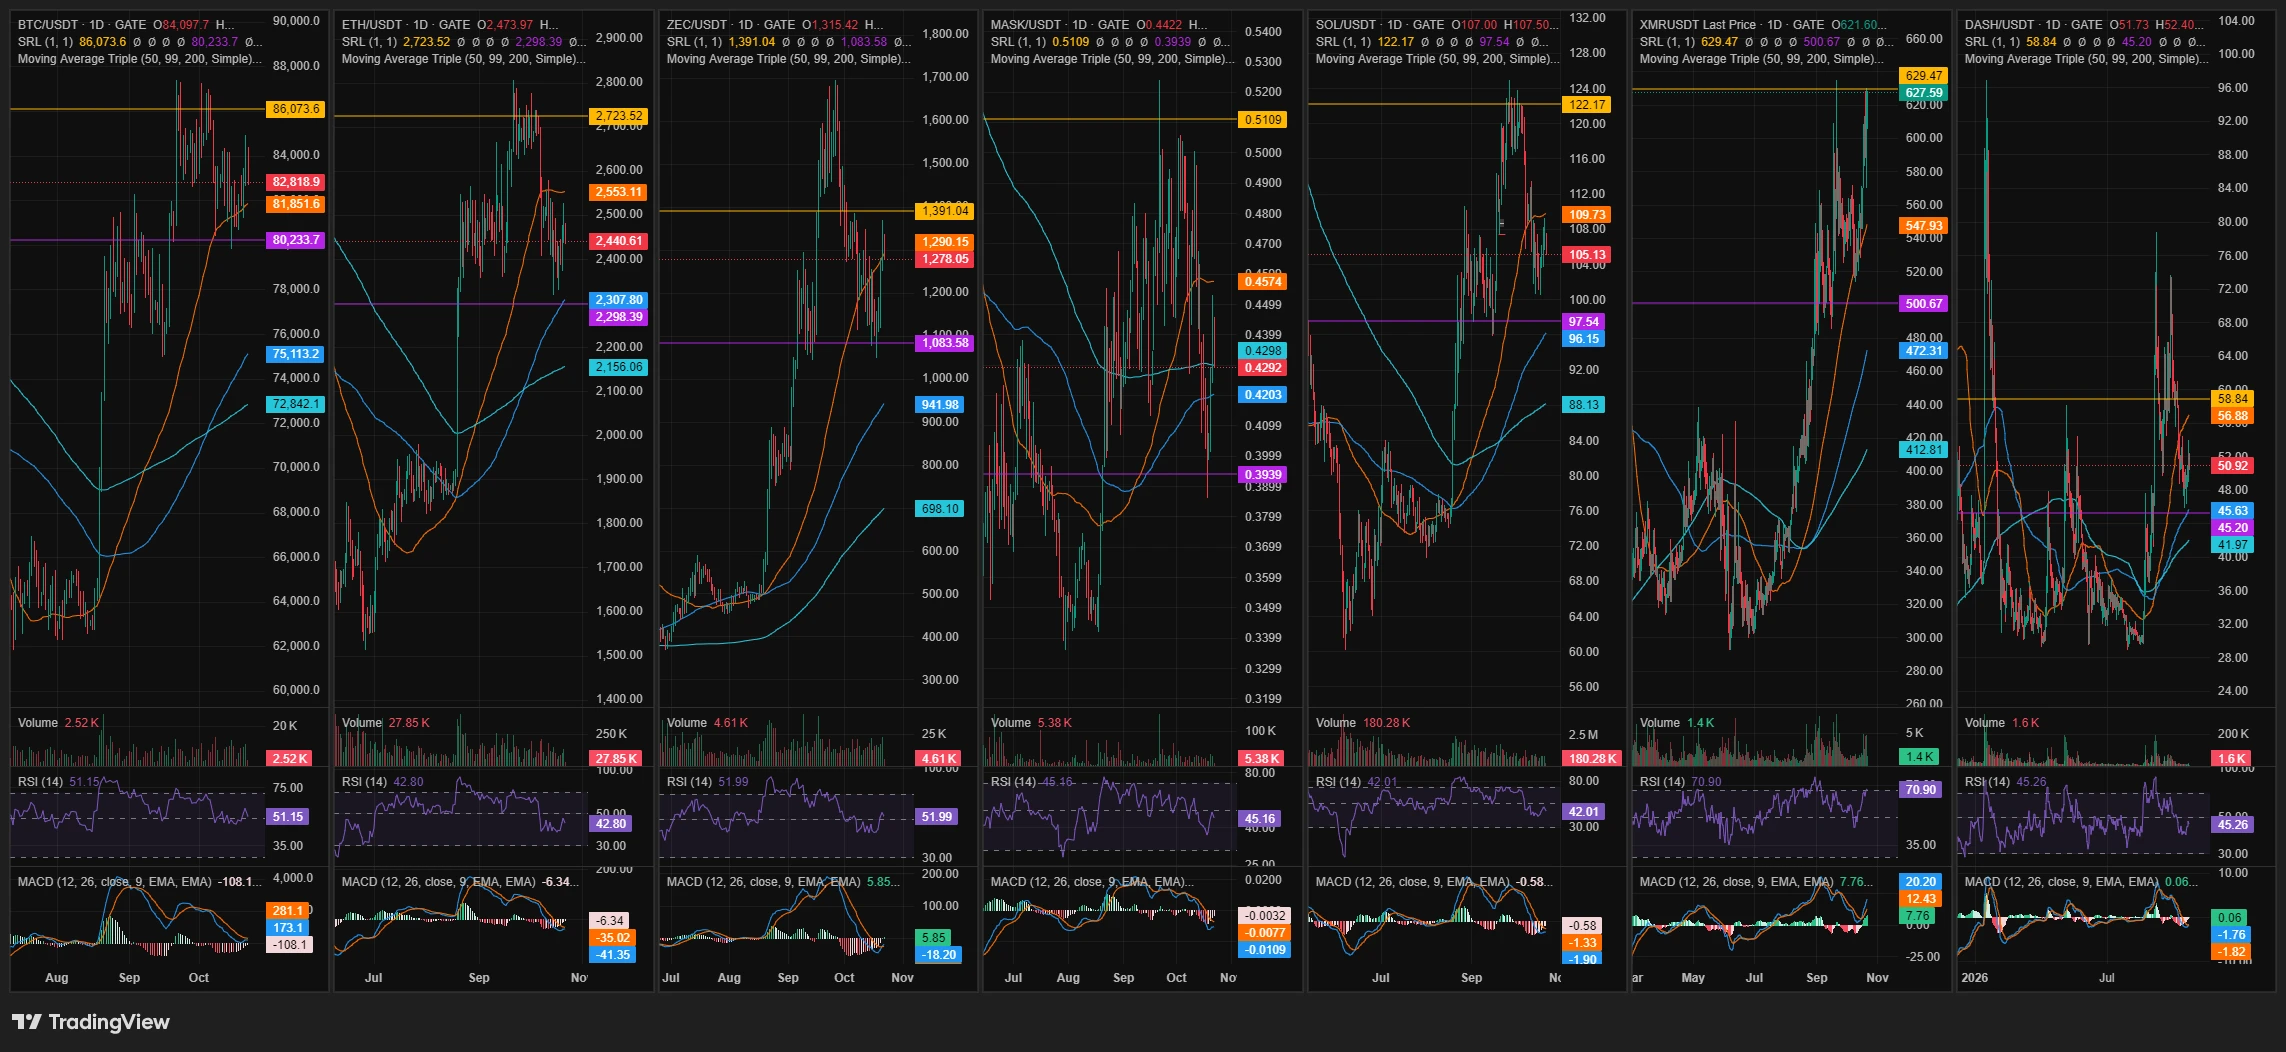
Task: Select Moving Average Triple legend on SOL chart
Action: (1437, 59)
